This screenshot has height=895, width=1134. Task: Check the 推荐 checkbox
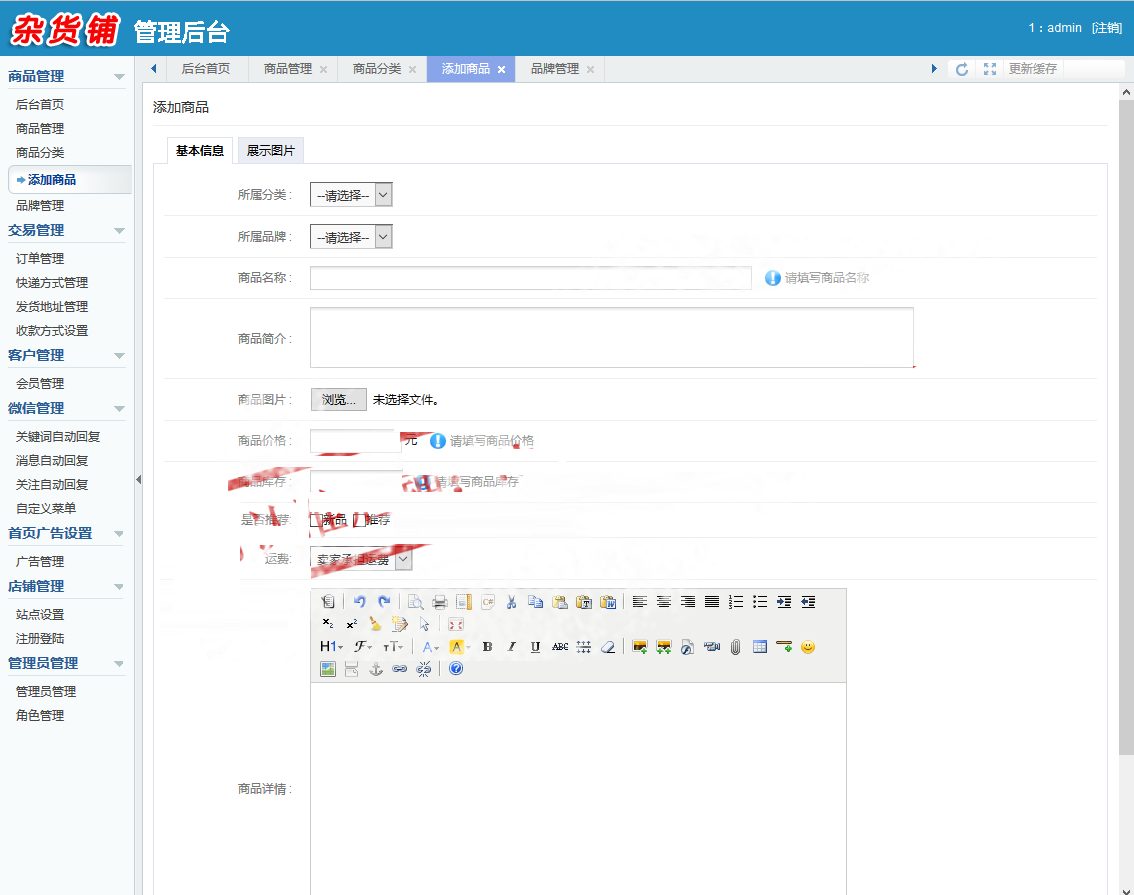tap(360, 520)
